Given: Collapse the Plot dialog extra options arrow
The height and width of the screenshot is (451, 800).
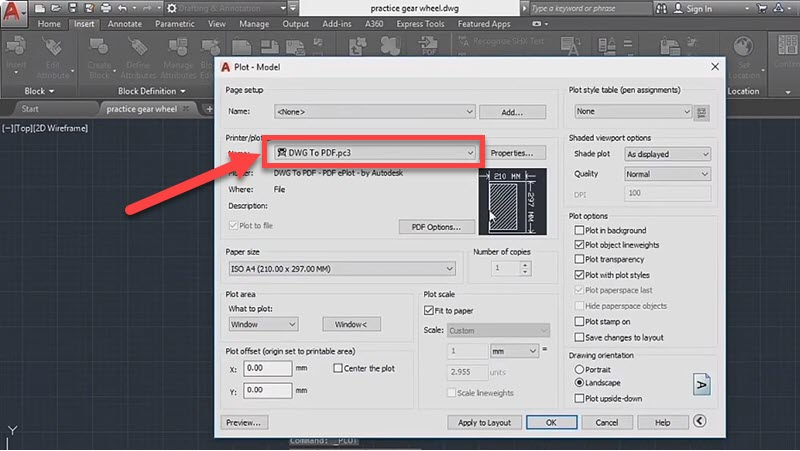Looking at the screenshot, I should (700, 422).
